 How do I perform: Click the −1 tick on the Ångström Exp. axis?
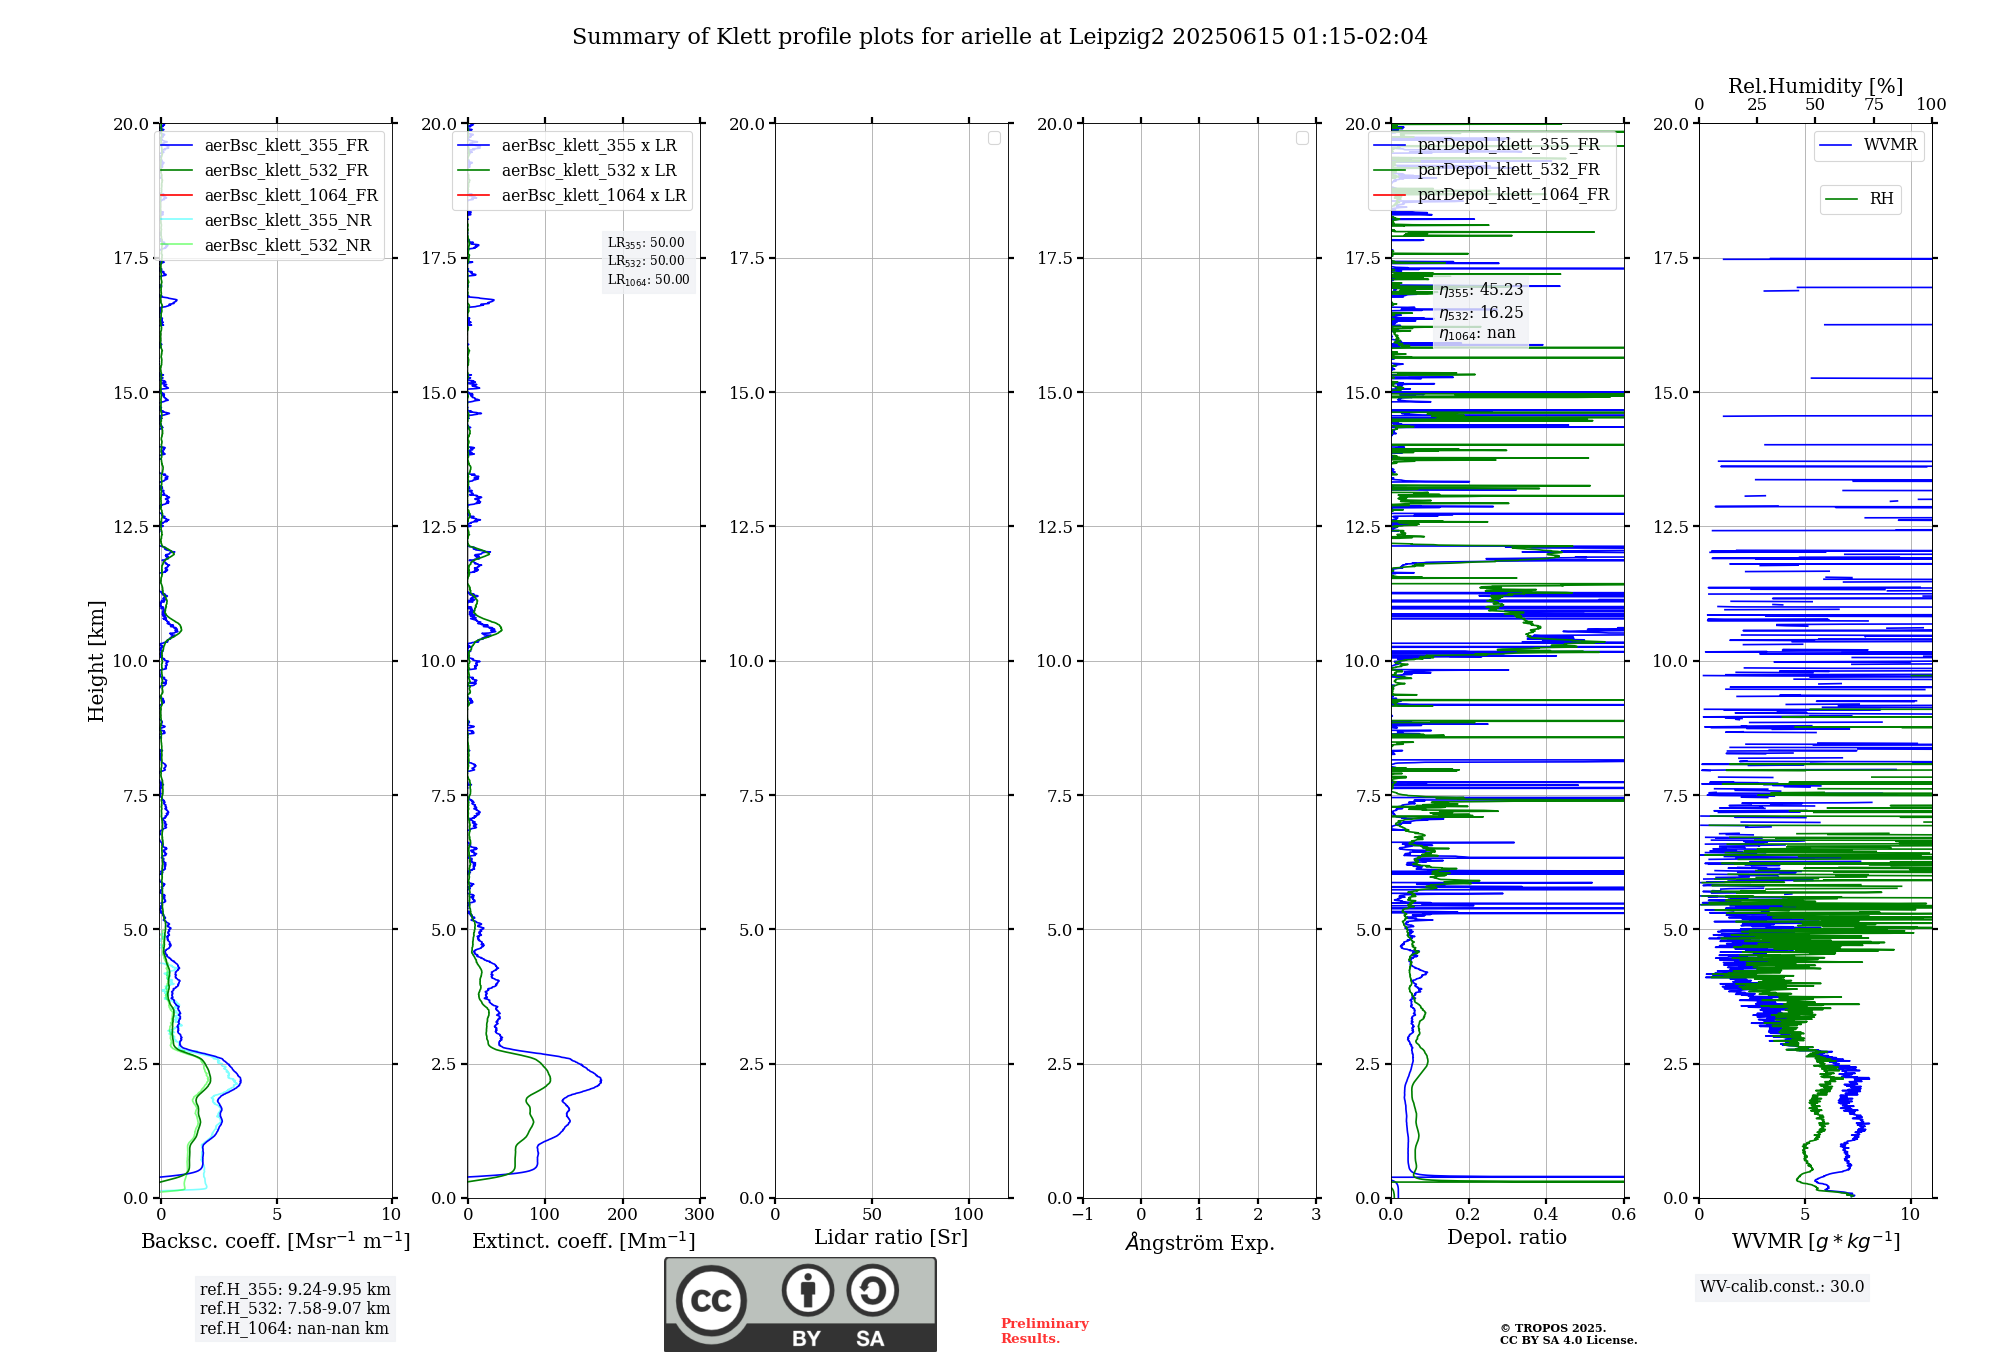pyautogui.click(x=1082, y=1214)
